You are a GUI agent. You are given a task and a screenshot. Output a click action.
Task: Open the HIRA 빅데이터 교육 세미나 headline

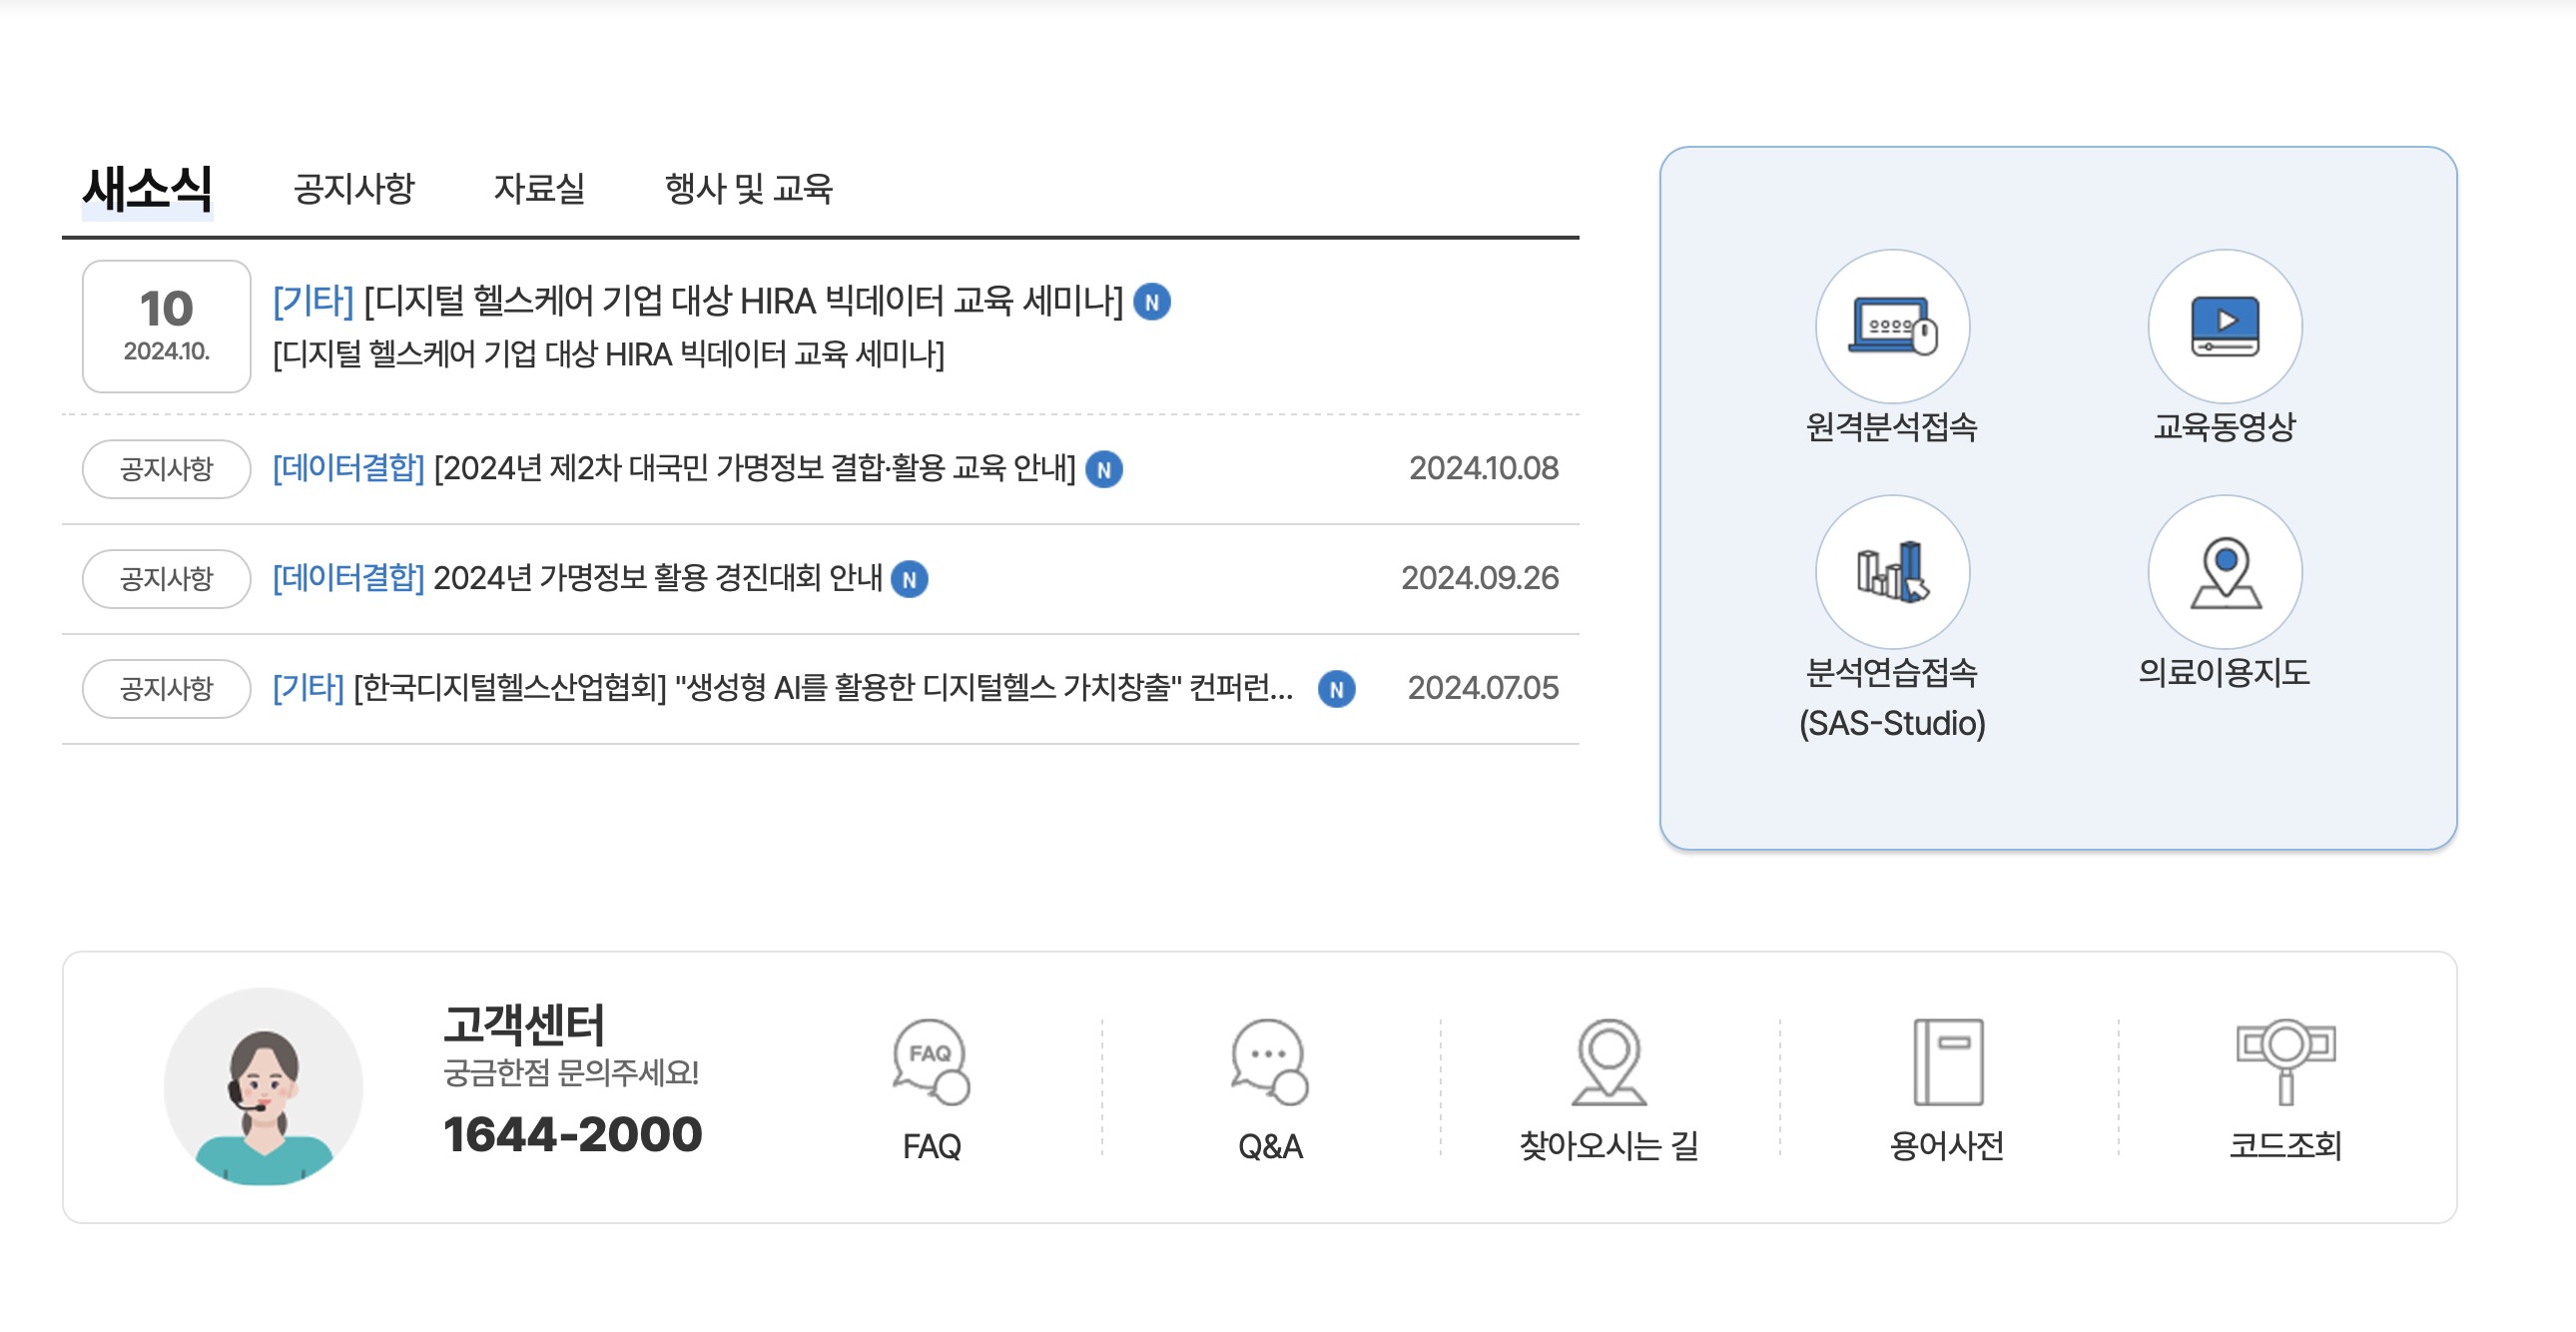pyautogui.click(x=742, y=301)
